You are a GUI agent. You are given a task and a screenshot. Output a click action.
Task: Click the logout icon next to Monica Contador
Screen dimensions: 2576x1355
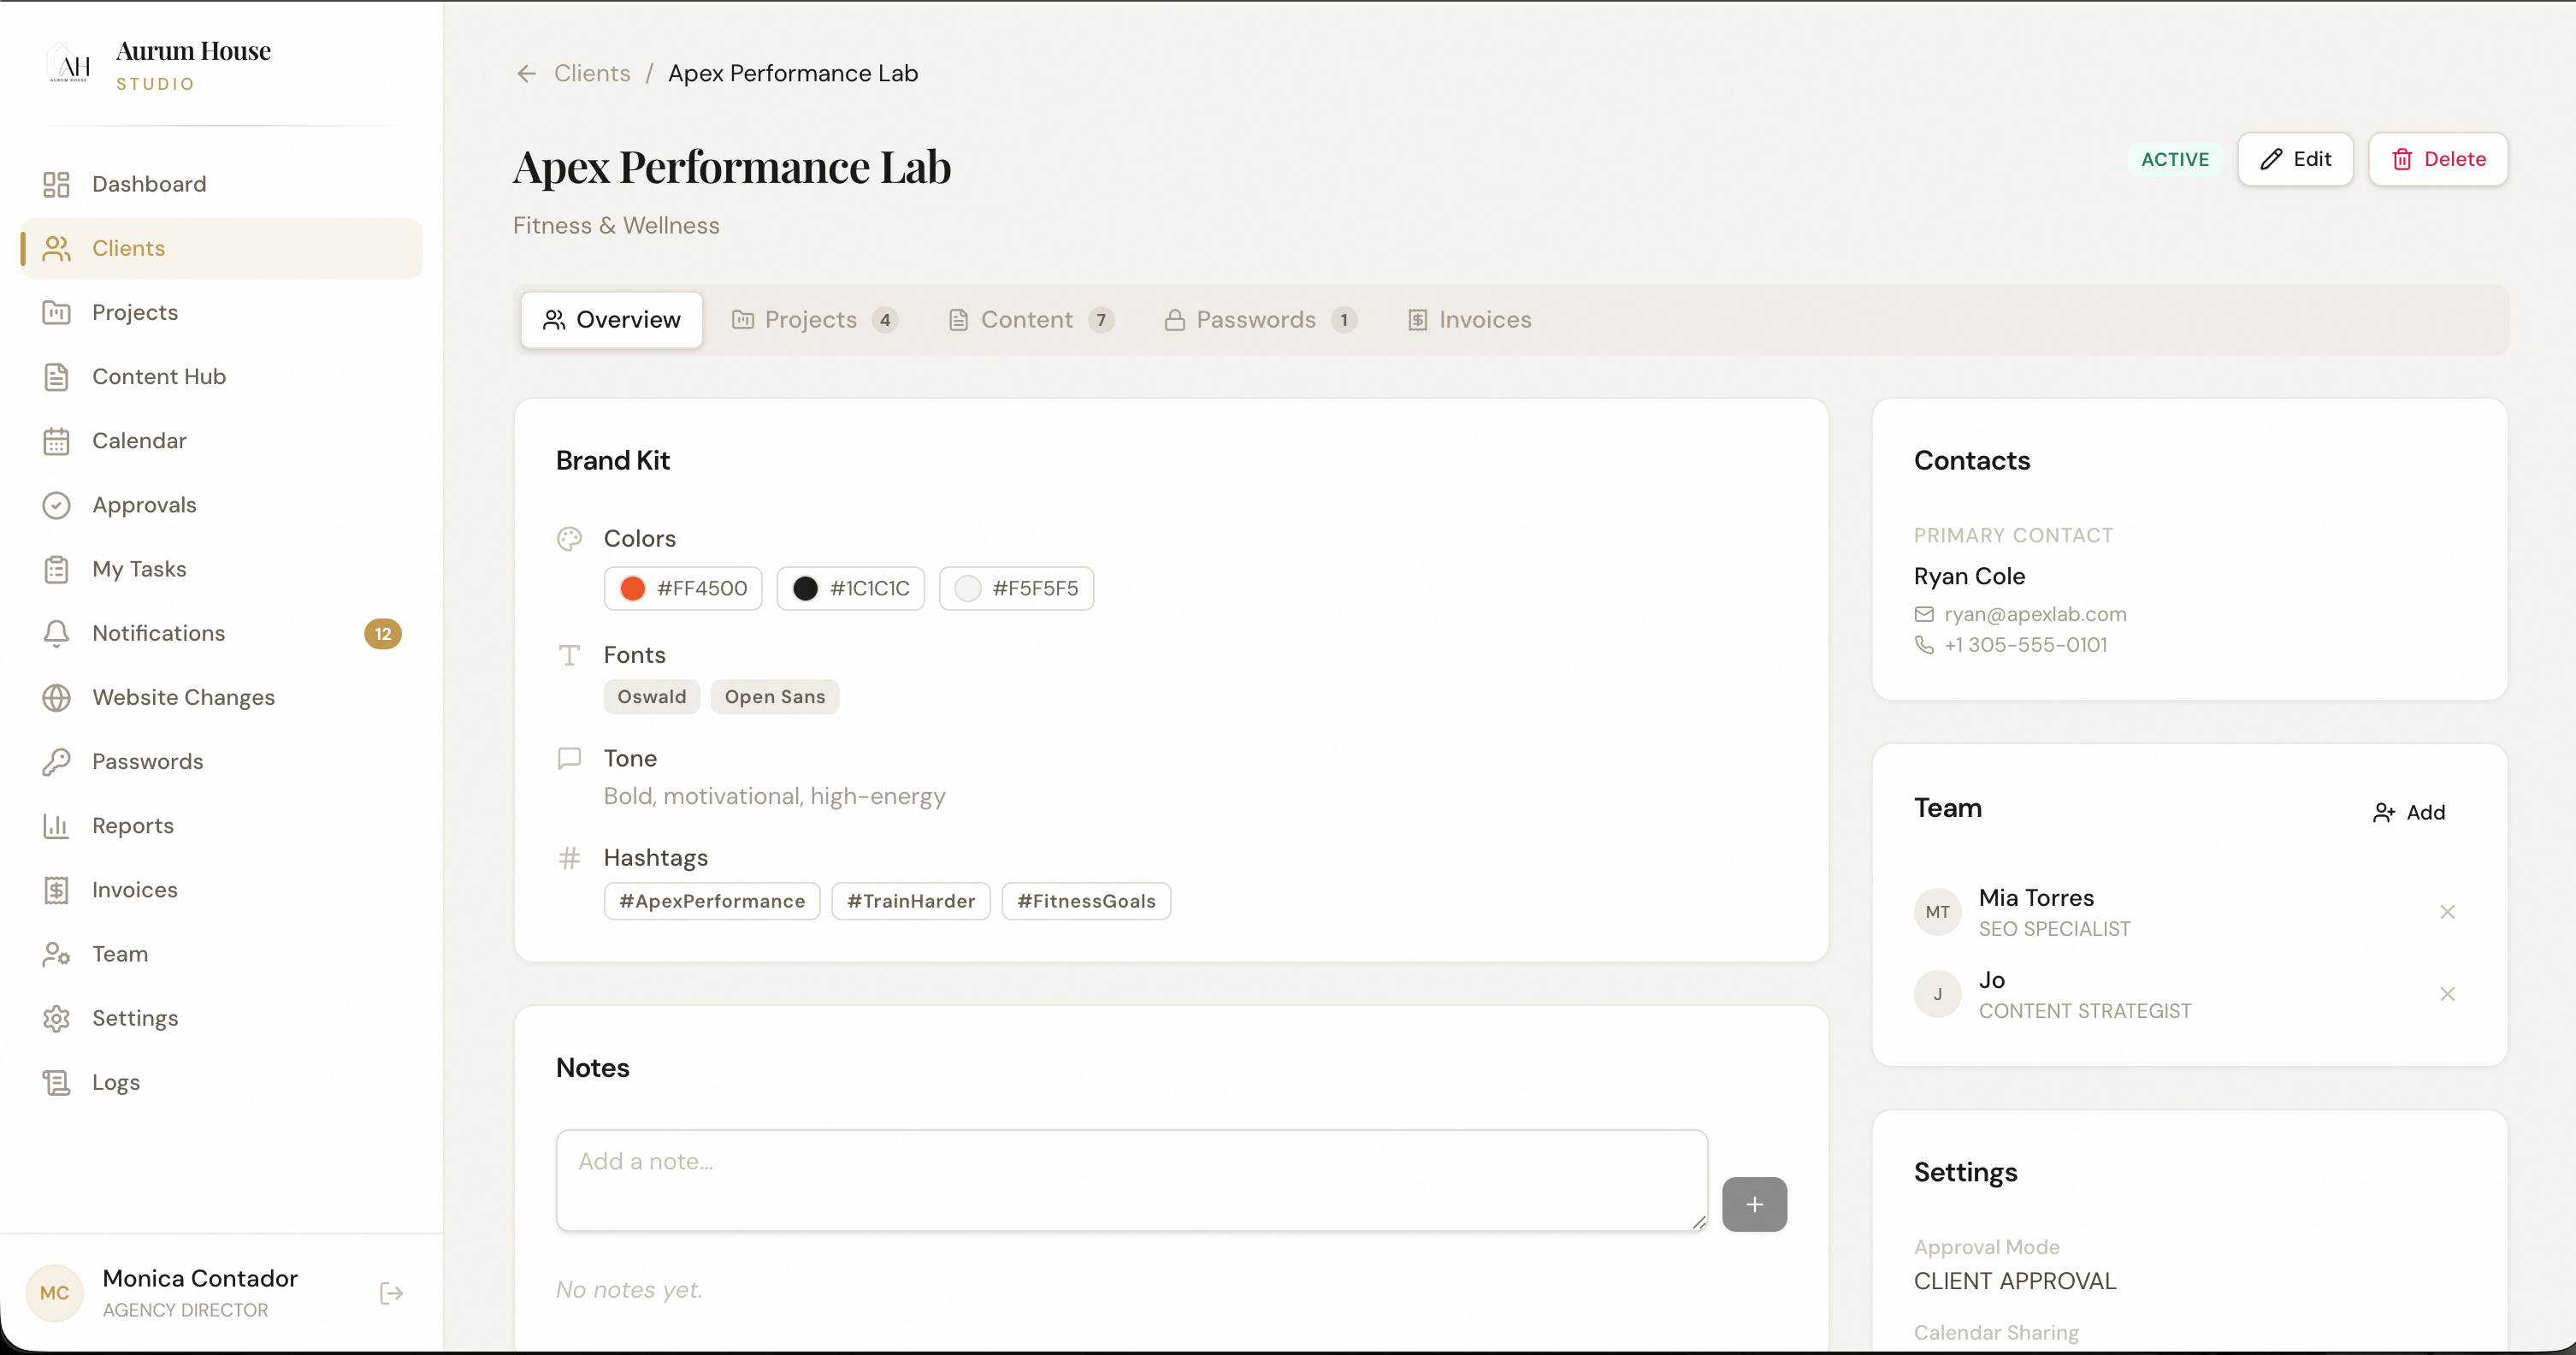pyautogui.click(x=391, y=1293)
